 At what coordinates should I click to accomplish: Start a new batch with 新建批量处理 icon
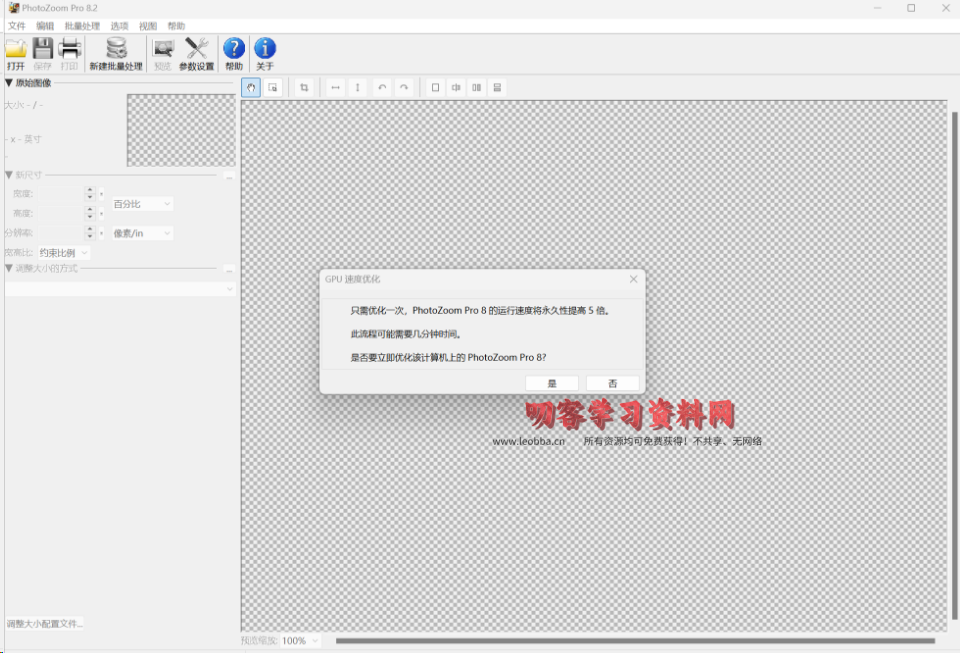tap(116, 53)
